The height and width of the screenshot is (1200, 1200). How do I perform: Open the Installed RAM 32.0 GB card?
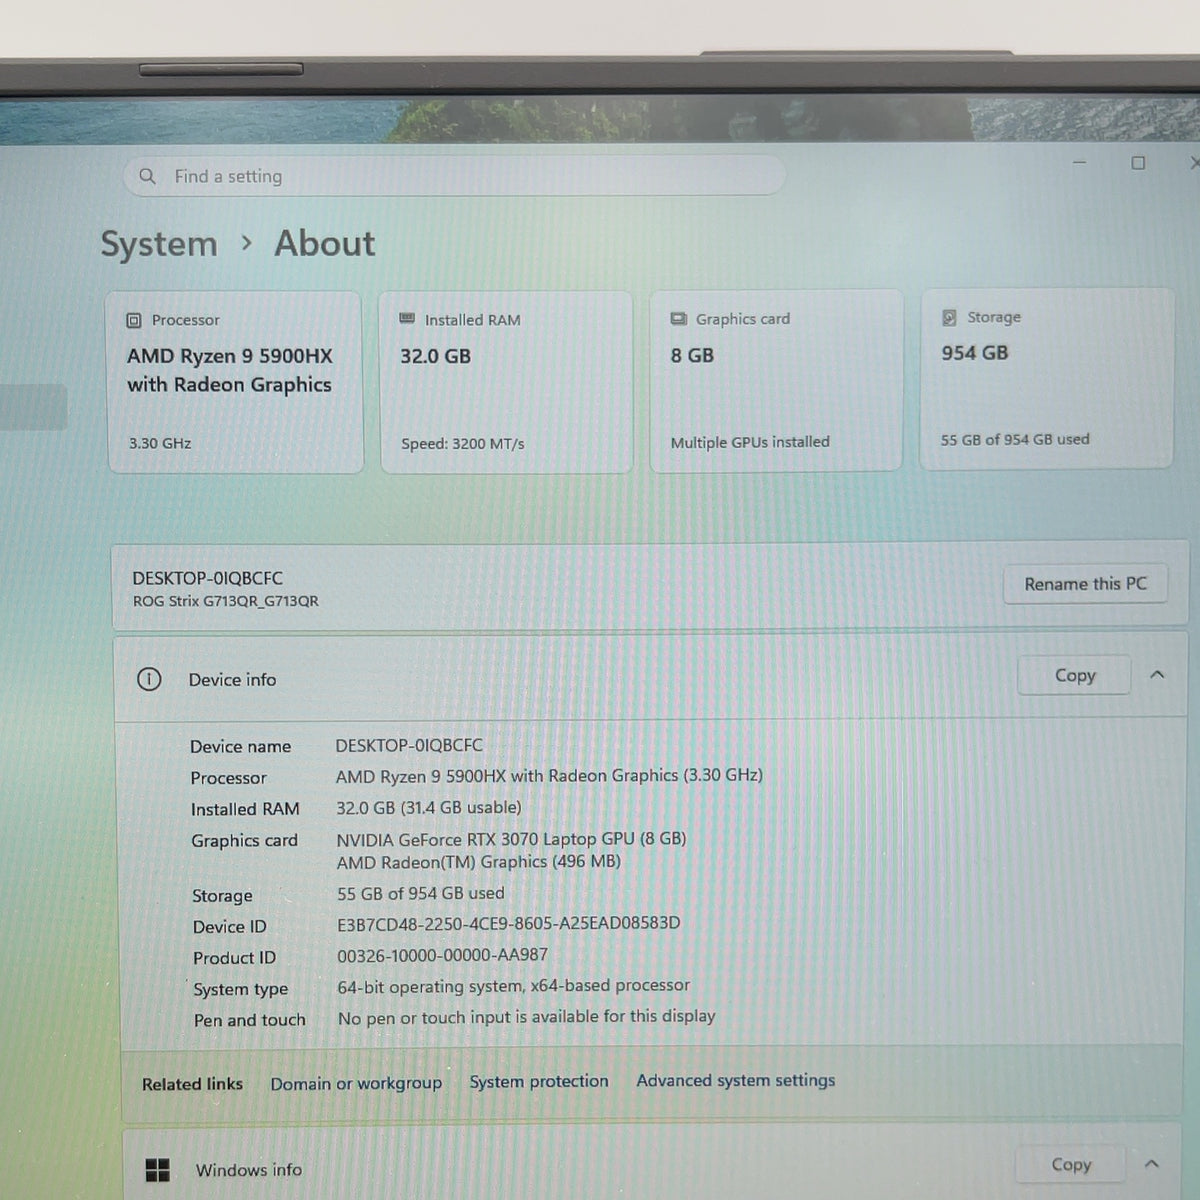(x=506, y=382)
